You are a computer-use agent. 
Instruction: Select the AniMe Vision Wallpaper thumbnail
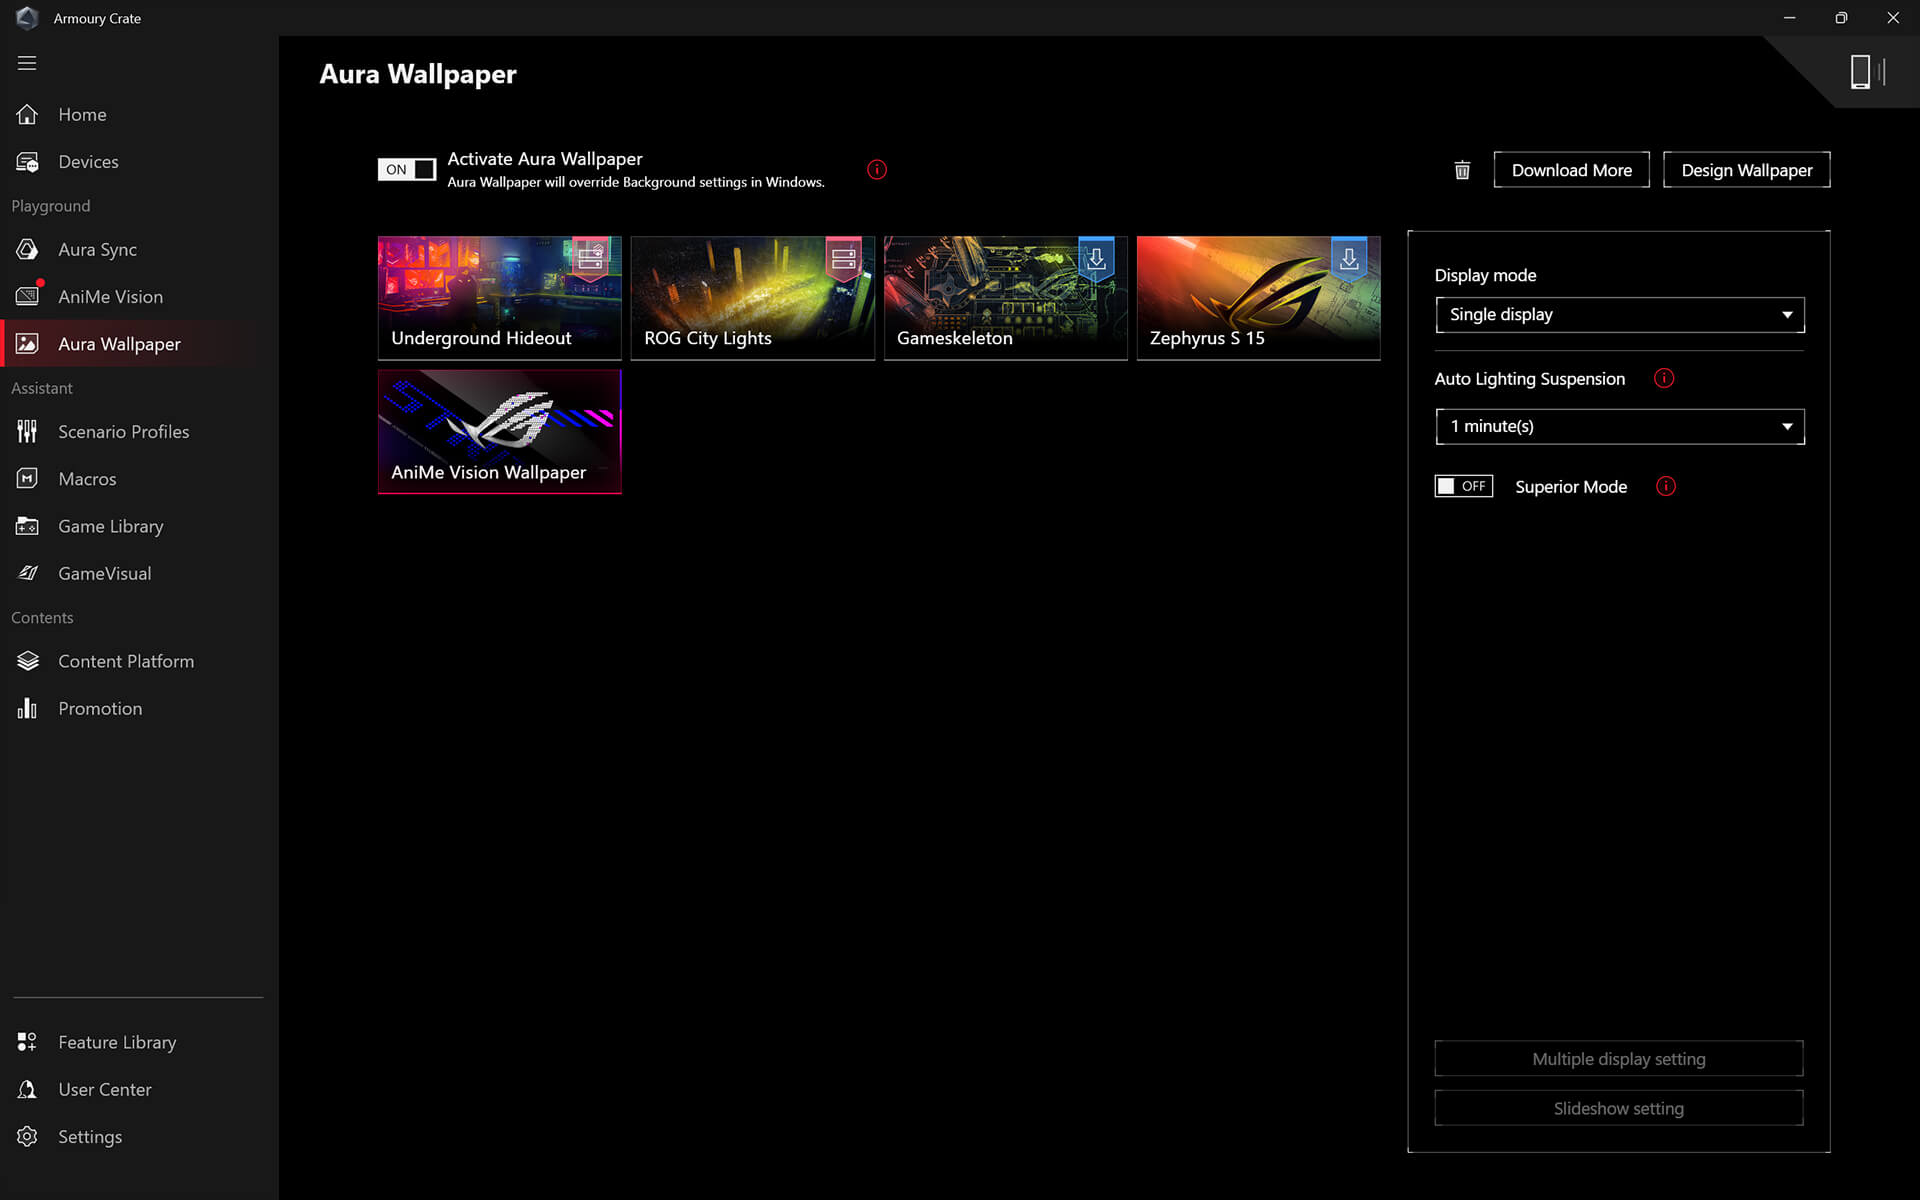click(500, 432)
